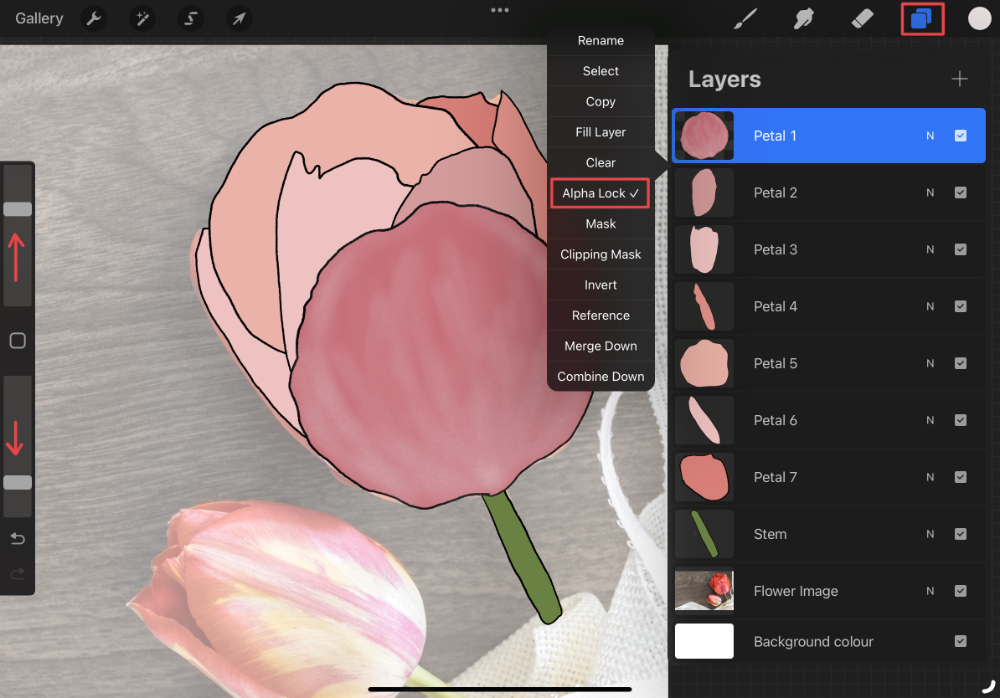Select the Adjustments magic wand tool
This screenshot has height=698, width=1000.
point(141,18)
